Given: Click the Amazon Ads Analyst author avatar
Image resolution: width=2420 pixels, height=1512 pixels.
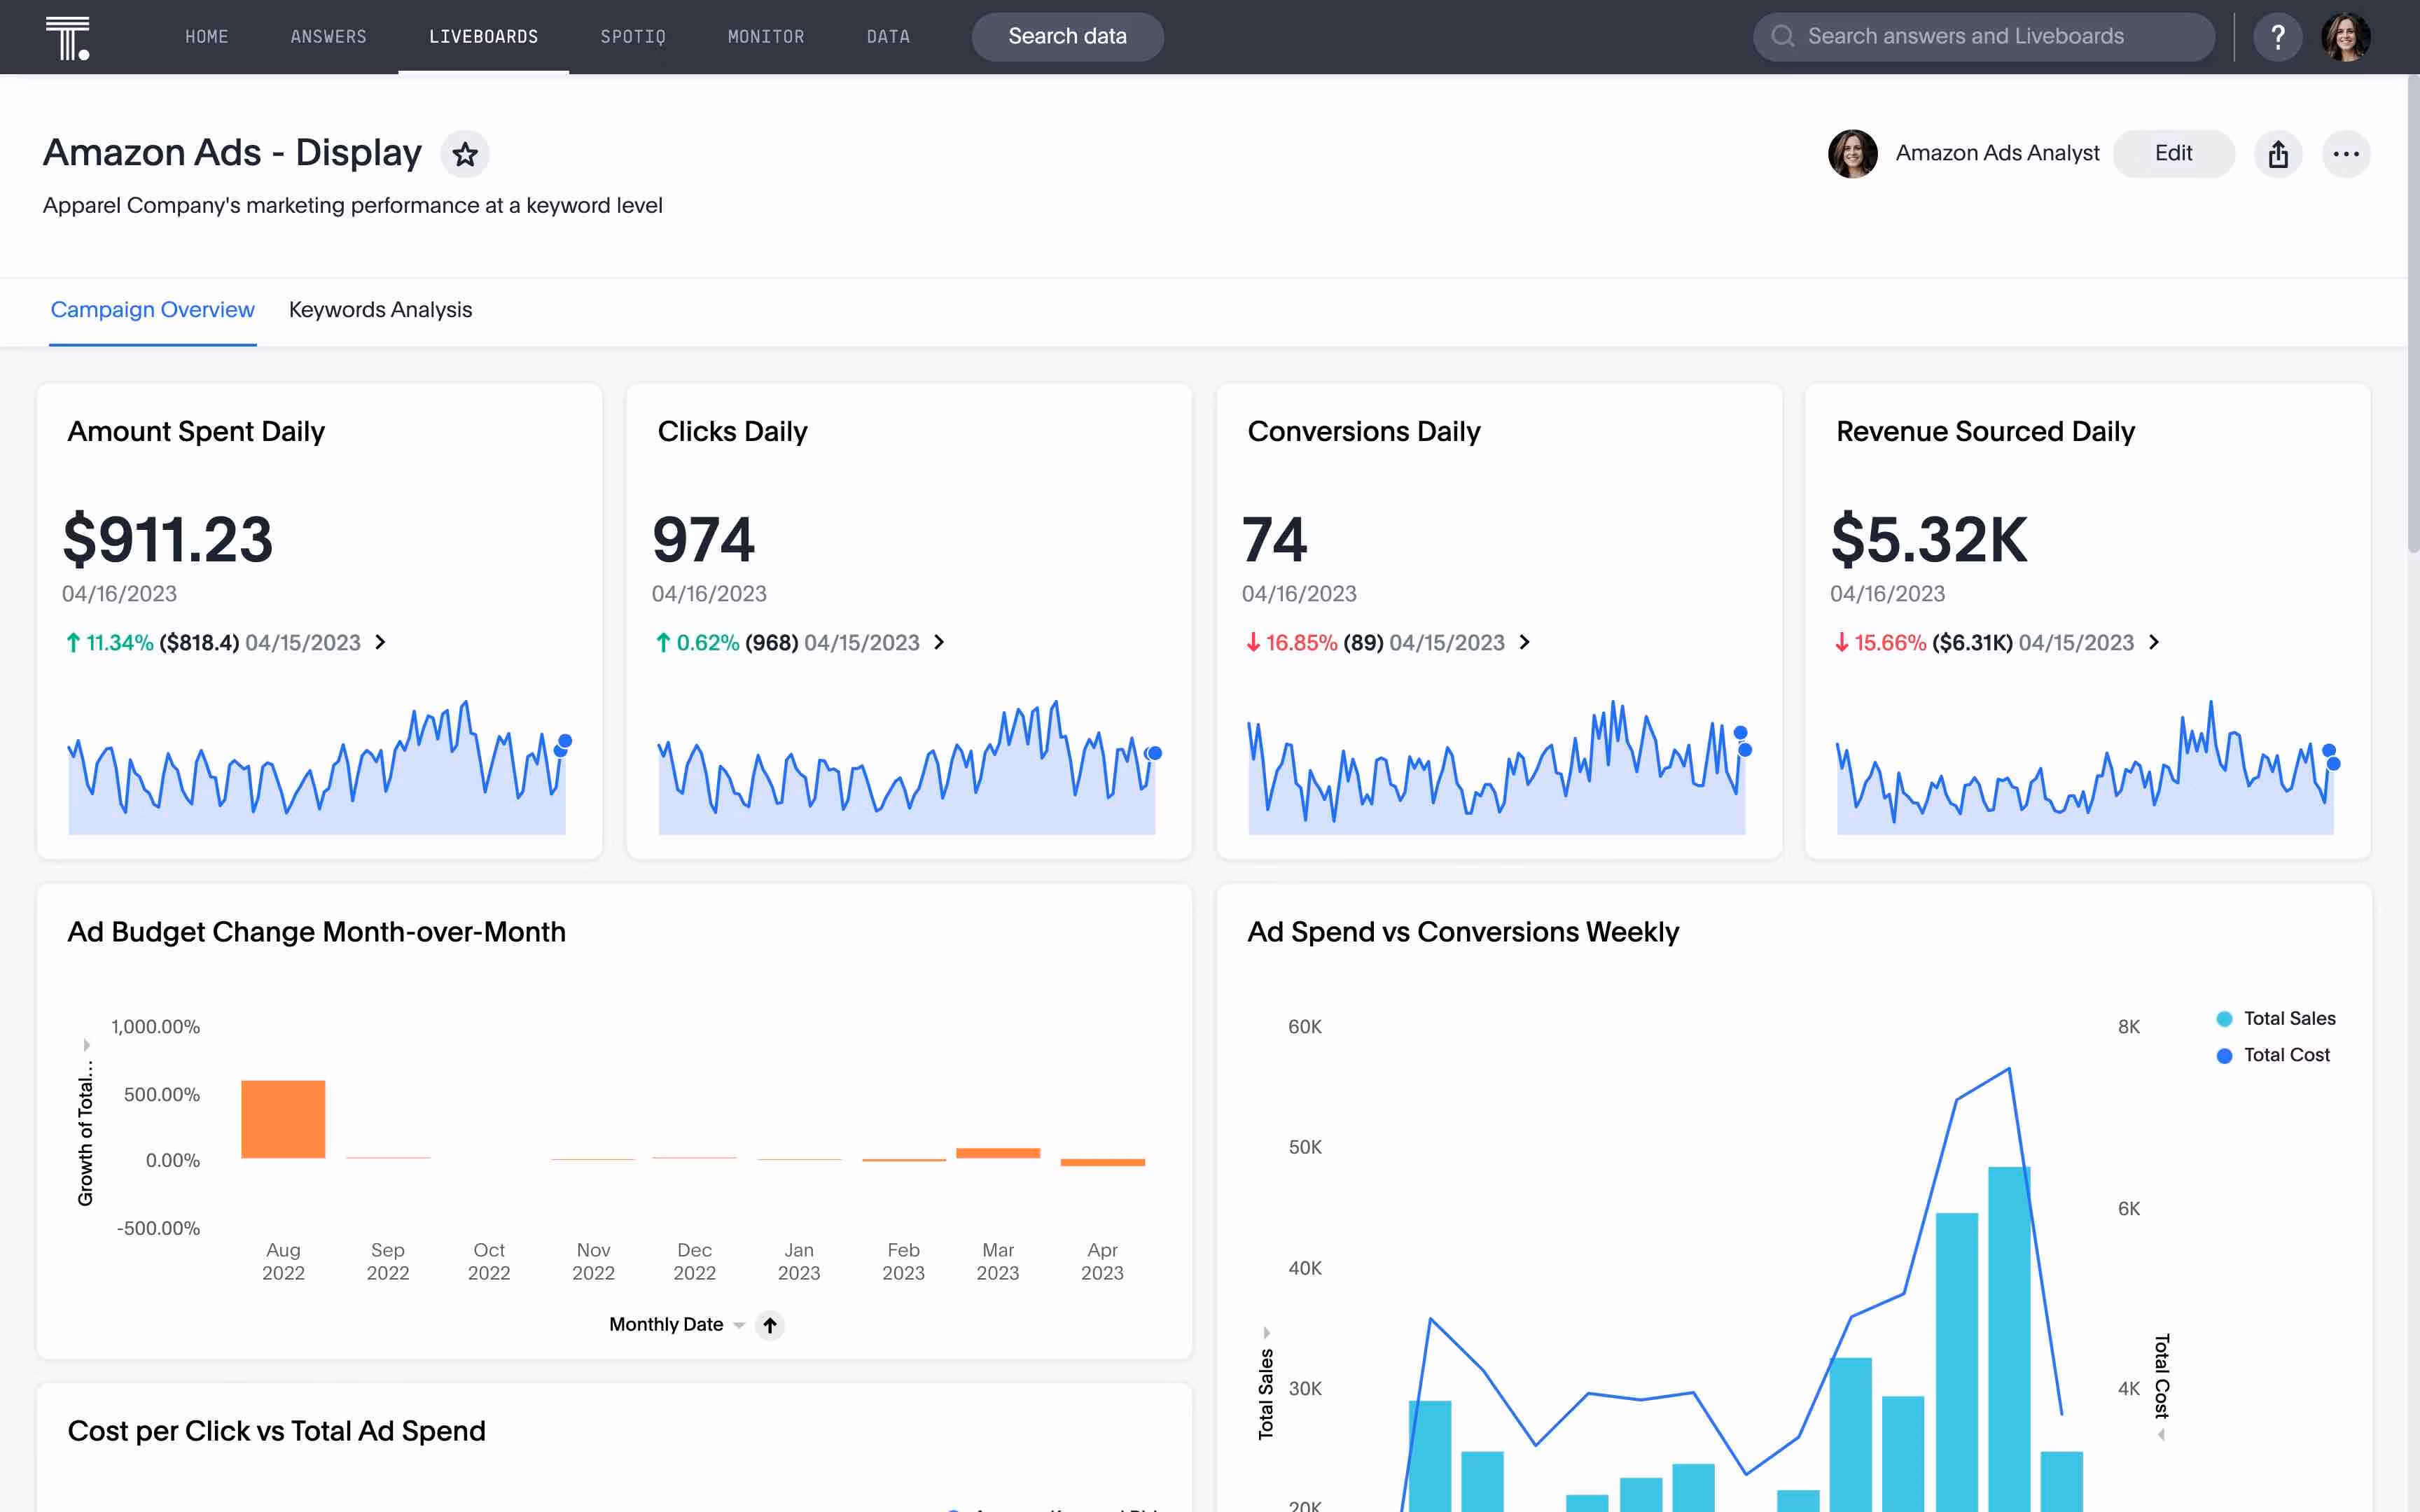Looking at the screenshot, I should tap(1853, 154).
